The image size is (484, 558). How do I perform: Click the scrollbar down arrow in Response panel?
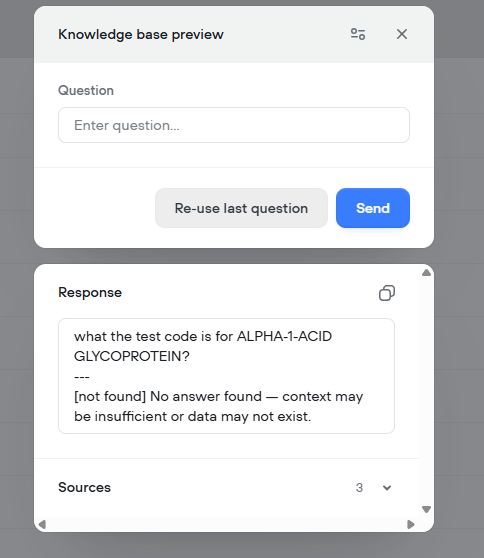click(x=426, y=509)
